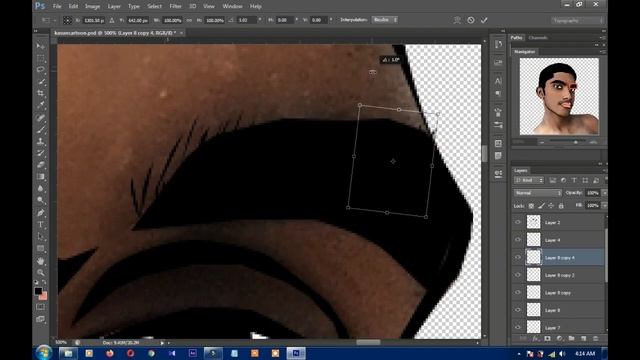
Task: Hide Layer 8 copy visibility eye
Action: click(518, 292)
